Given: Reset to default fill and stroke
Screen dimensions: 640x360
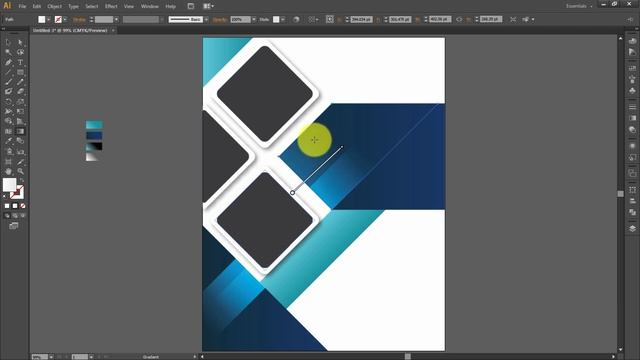Looking at the screenshot, I should click(5, 196).
